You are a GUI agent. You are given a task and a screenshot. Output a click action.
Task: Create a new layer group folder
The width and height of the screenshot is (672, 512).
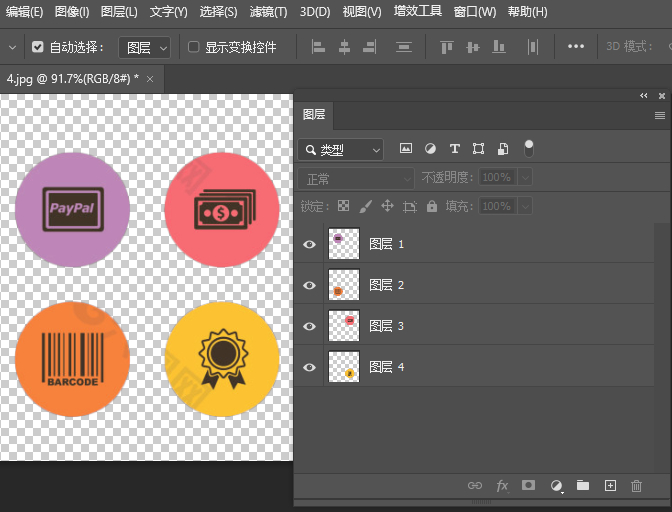(583, 486)
